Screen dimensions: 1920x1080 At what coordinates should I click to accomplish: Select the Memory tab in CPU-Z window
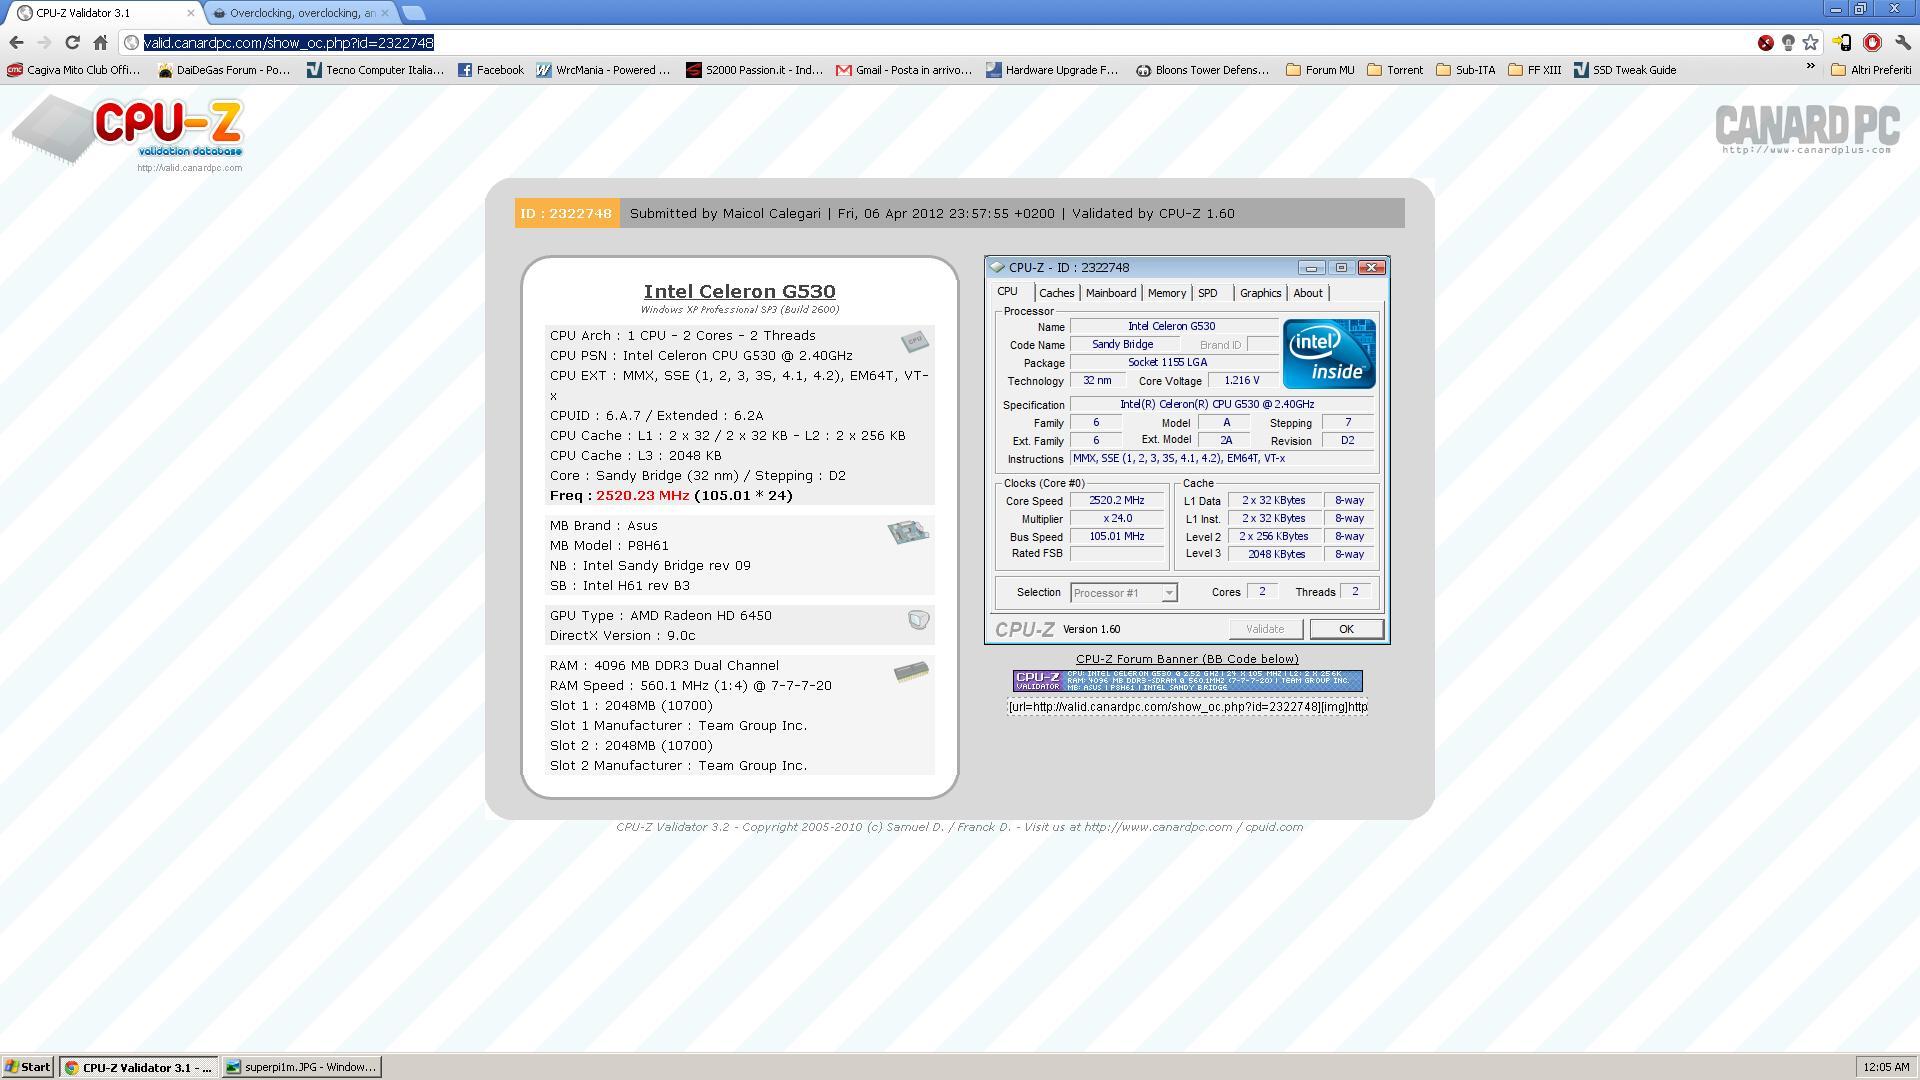click(x=1166, y=293)
